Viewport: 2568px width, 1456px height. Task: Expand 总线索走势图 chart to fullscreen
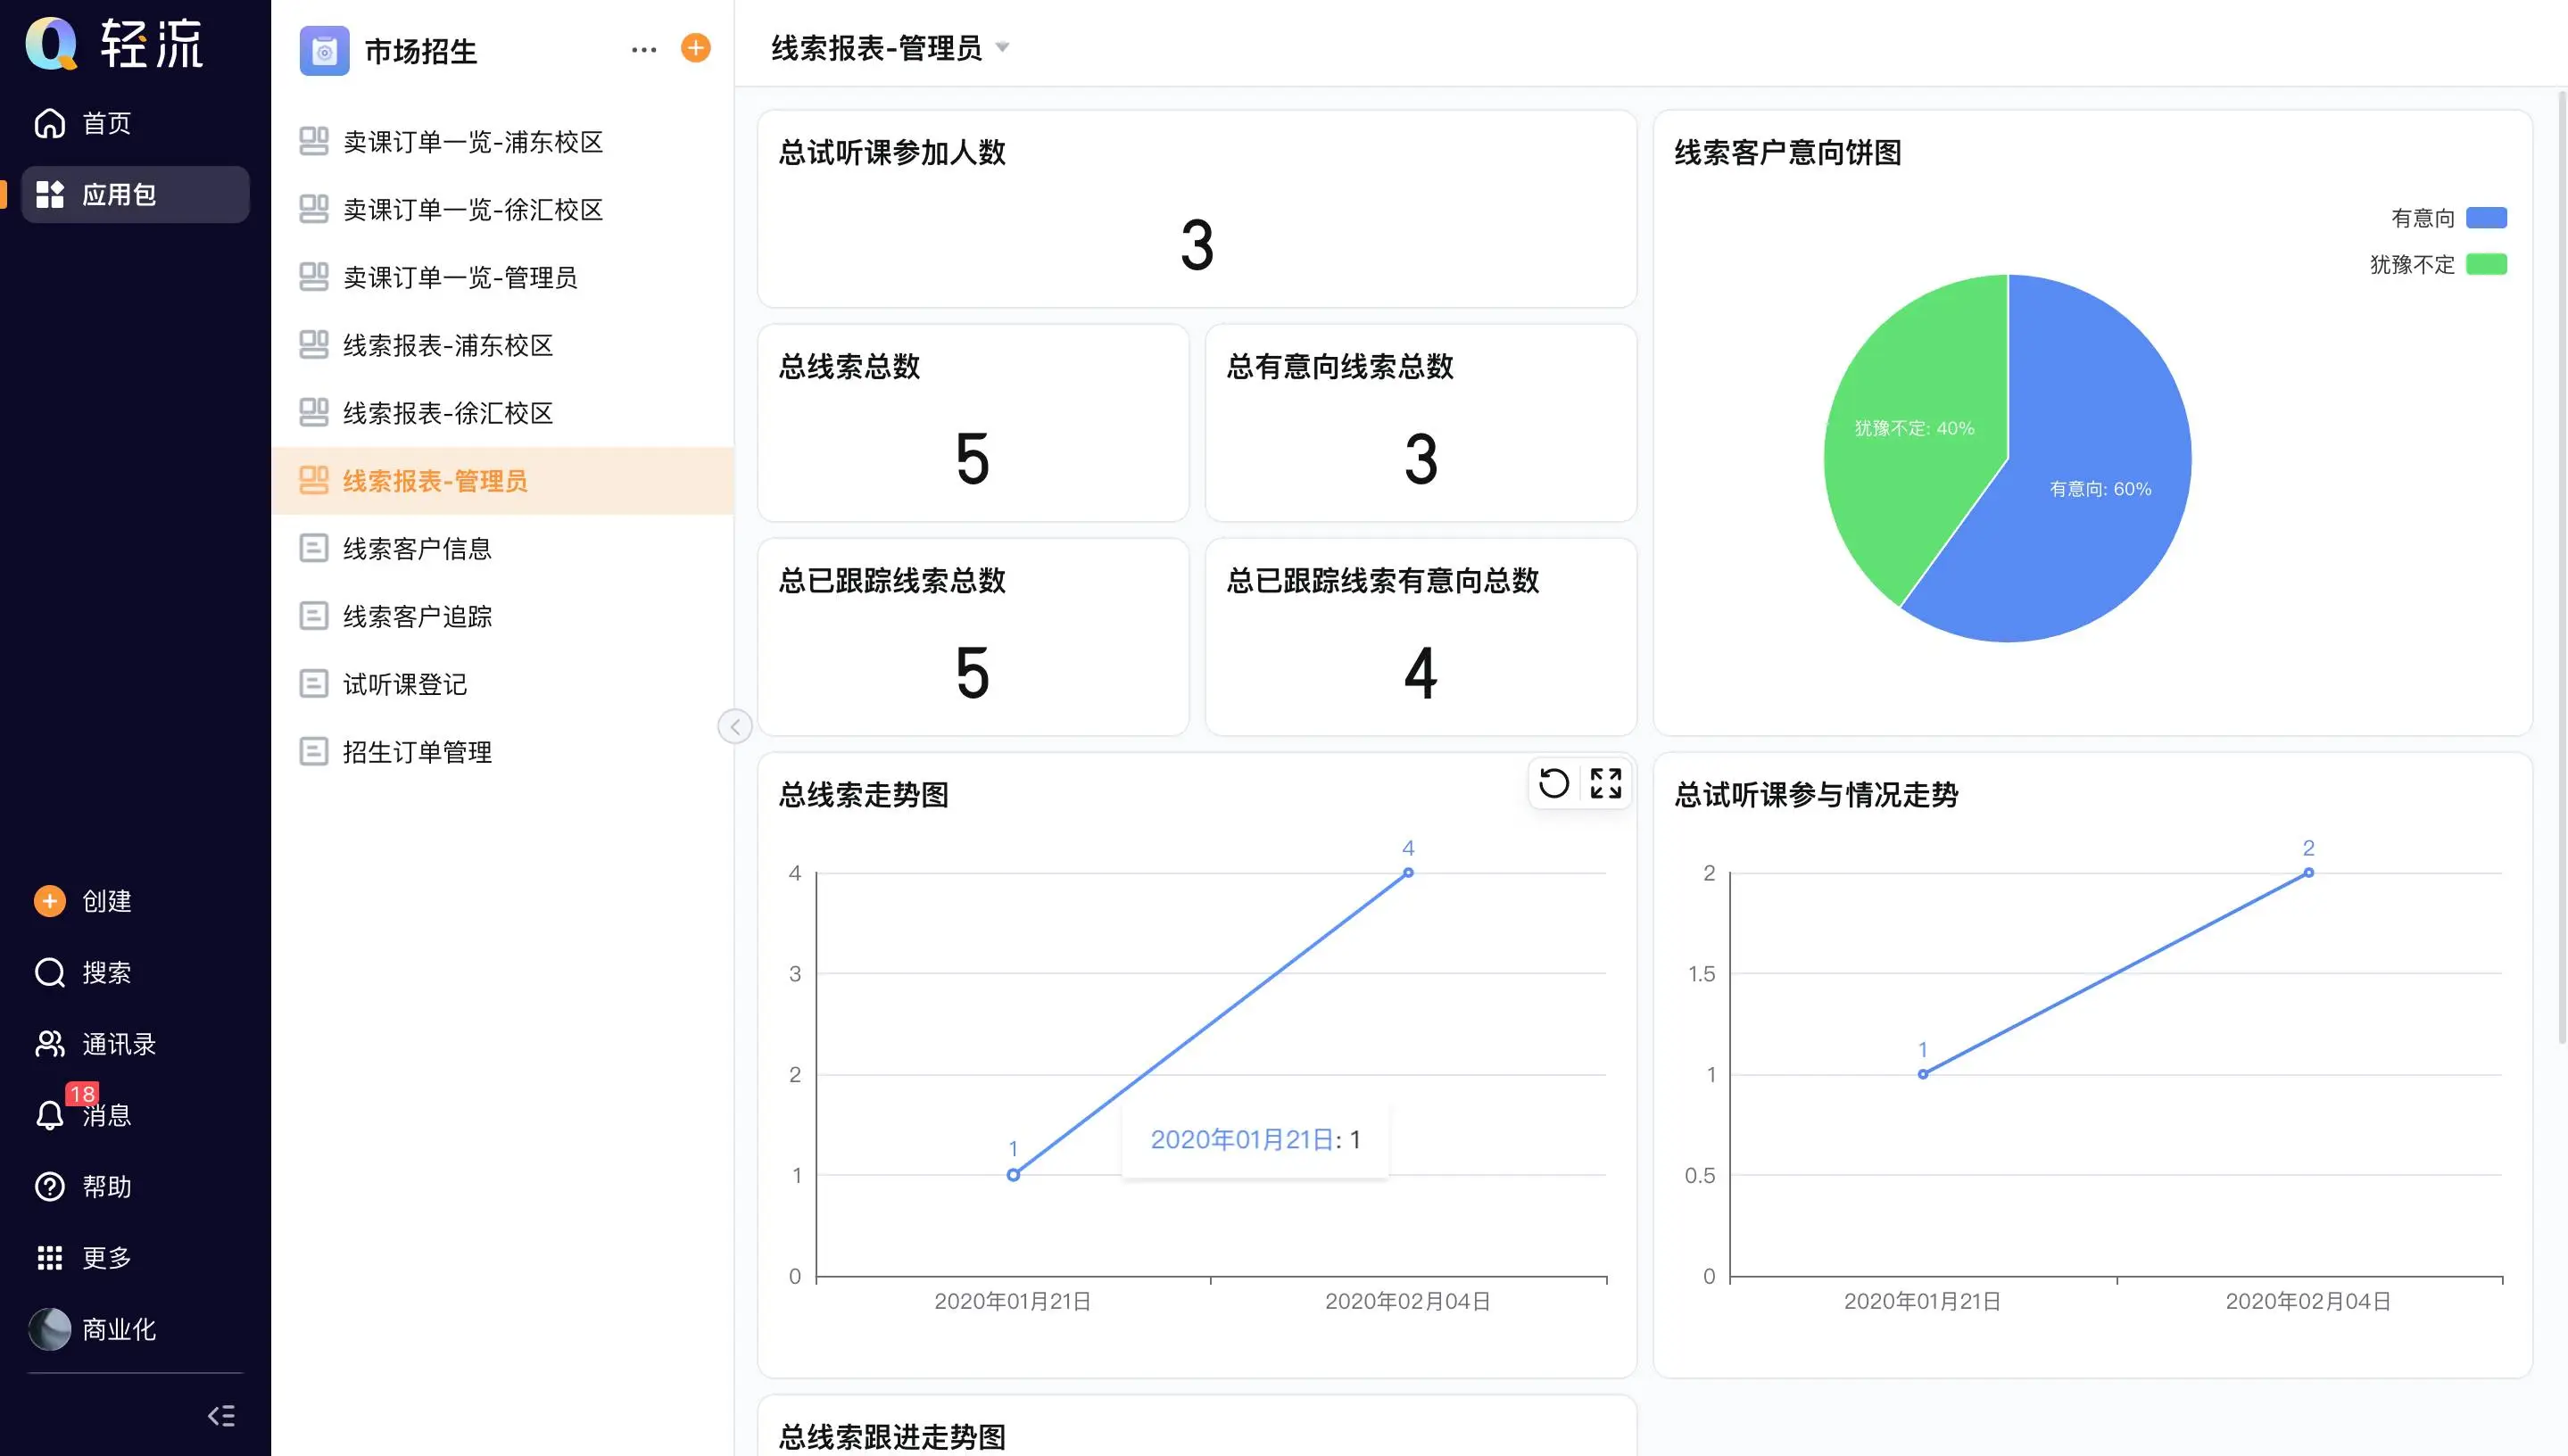[1605, 783]
